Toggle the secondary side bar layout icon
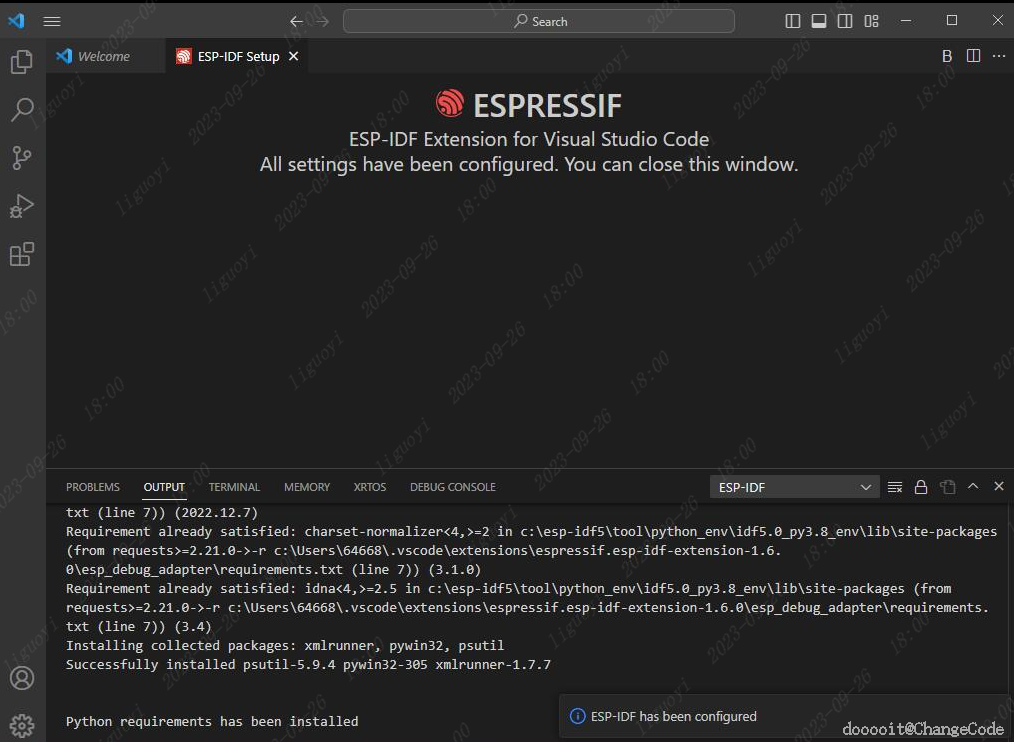Image resolution: width=1014 pixels, height=742 pixels. pyautogui.click(x=845, y=21)
